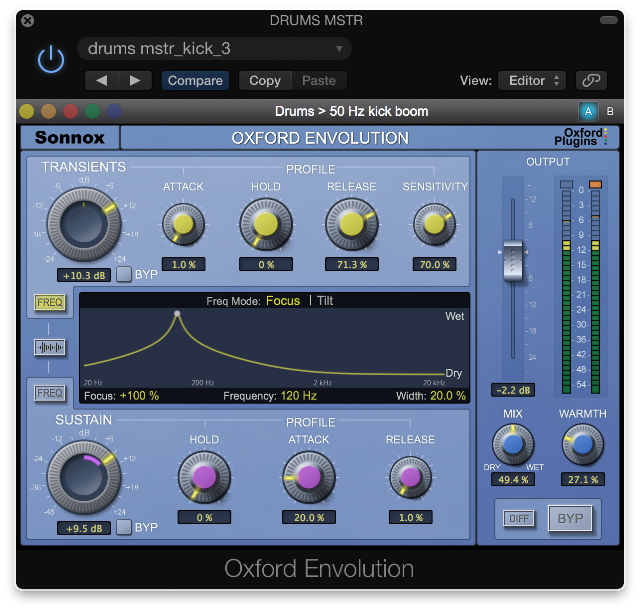This screenshot has width=640, height=611.
Task: Click the Paste button
Action: coord(319,80)
